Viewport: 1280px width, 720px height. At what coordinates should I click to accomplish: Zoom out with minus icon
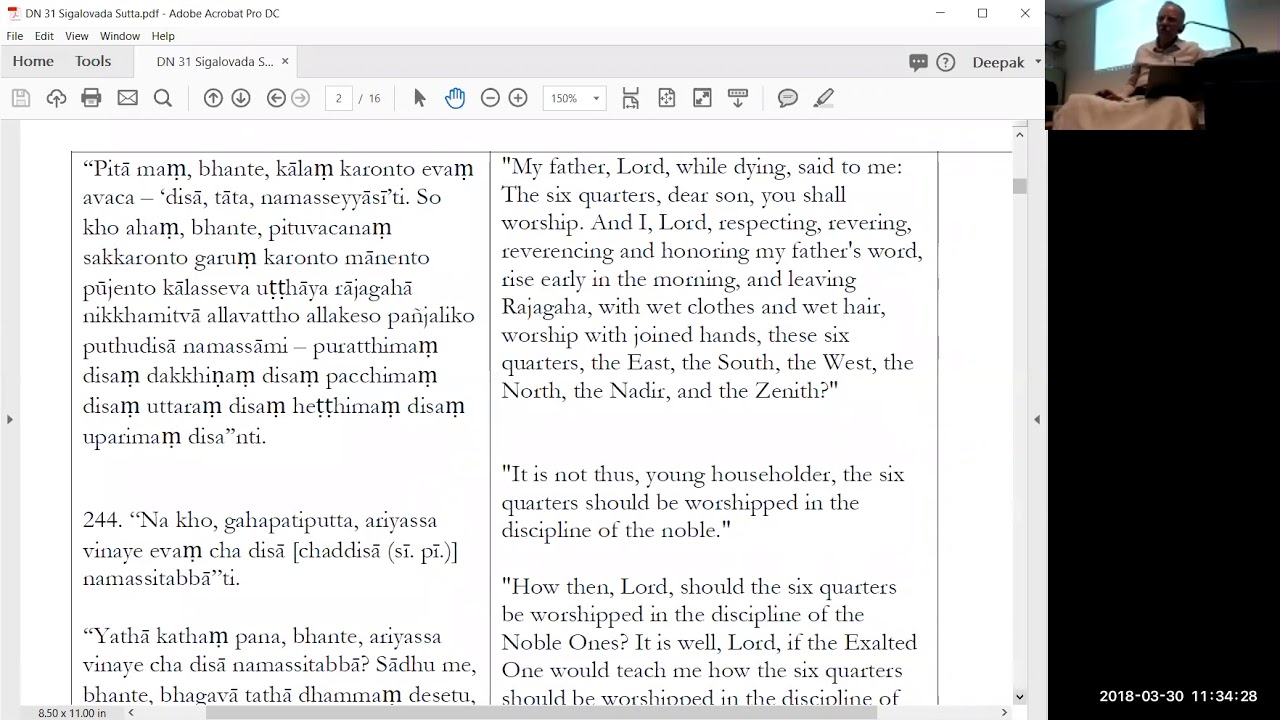(490, 98)
